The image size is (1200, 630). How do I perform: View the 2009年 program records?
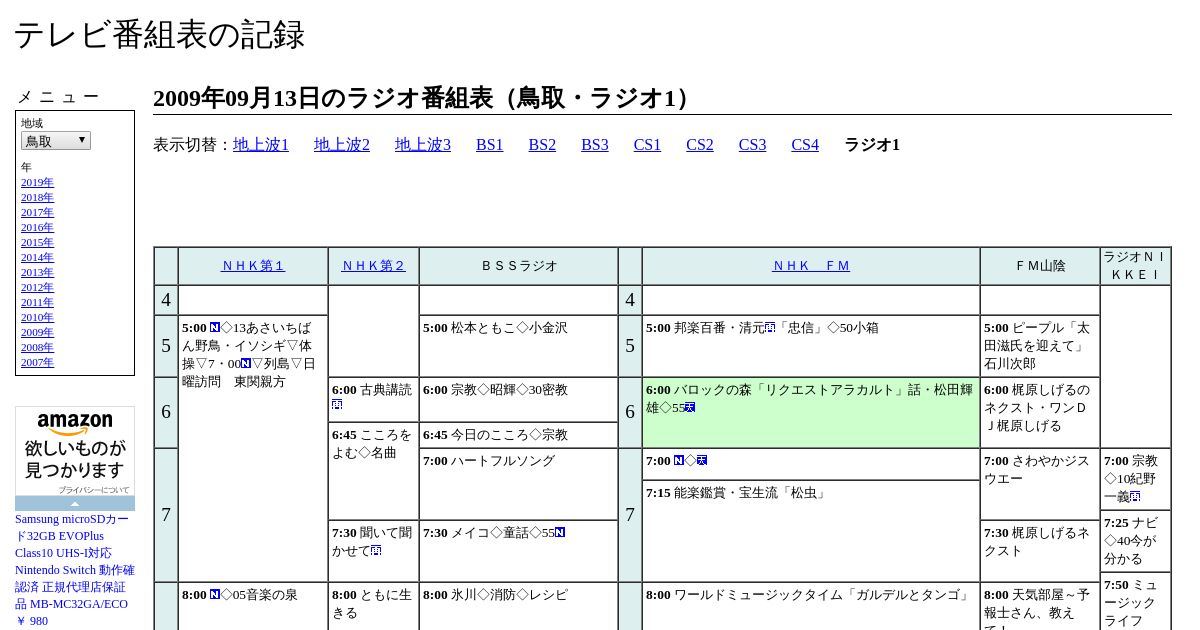pyautogui.click(x=37, y=333)
